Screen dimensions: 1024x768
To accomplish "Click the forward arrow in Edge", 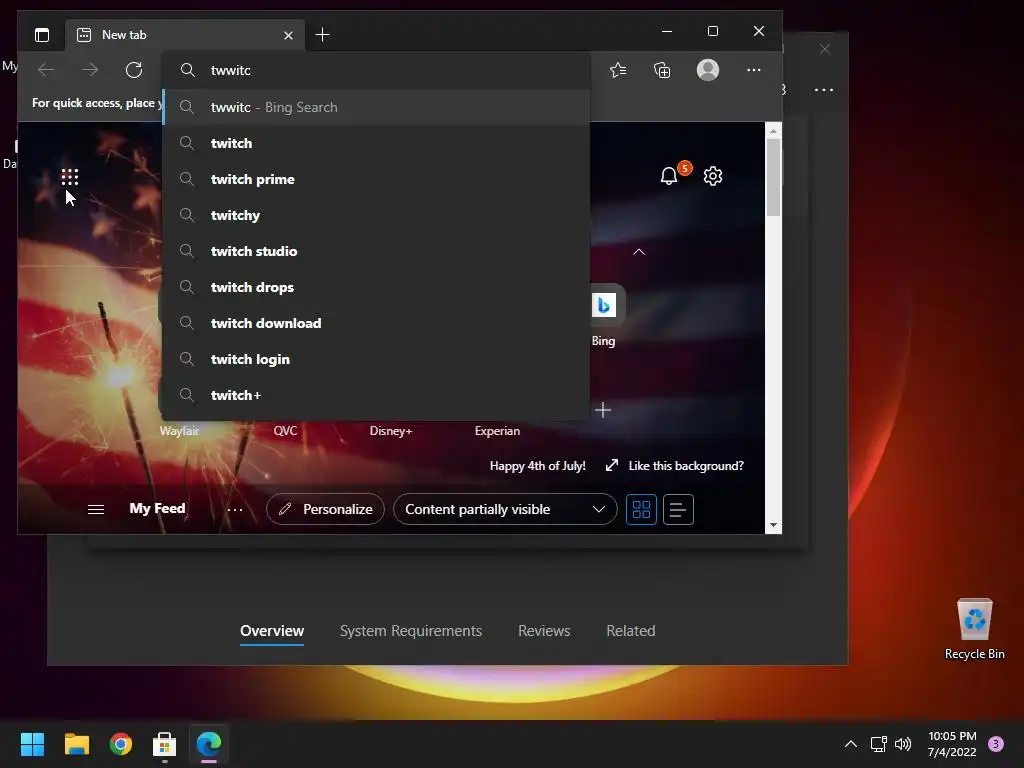I will pyautogui.click(x=90, y=70).
